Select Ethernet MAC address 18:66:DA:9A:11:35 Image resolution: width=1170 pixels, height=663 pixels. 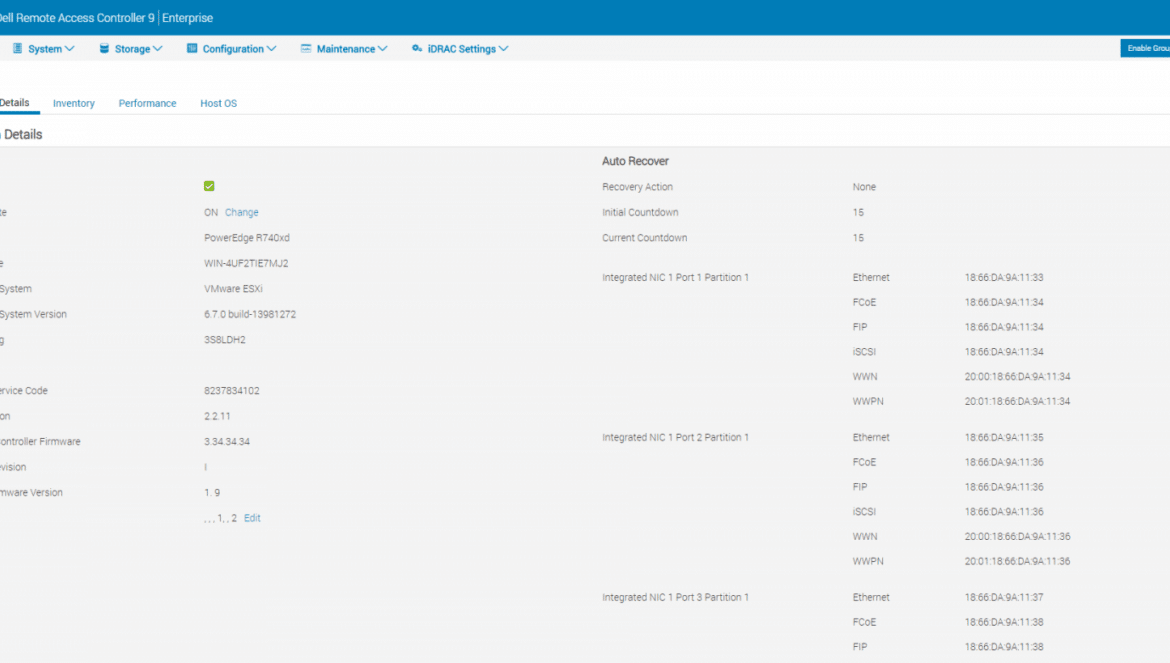coord(1004,438)
